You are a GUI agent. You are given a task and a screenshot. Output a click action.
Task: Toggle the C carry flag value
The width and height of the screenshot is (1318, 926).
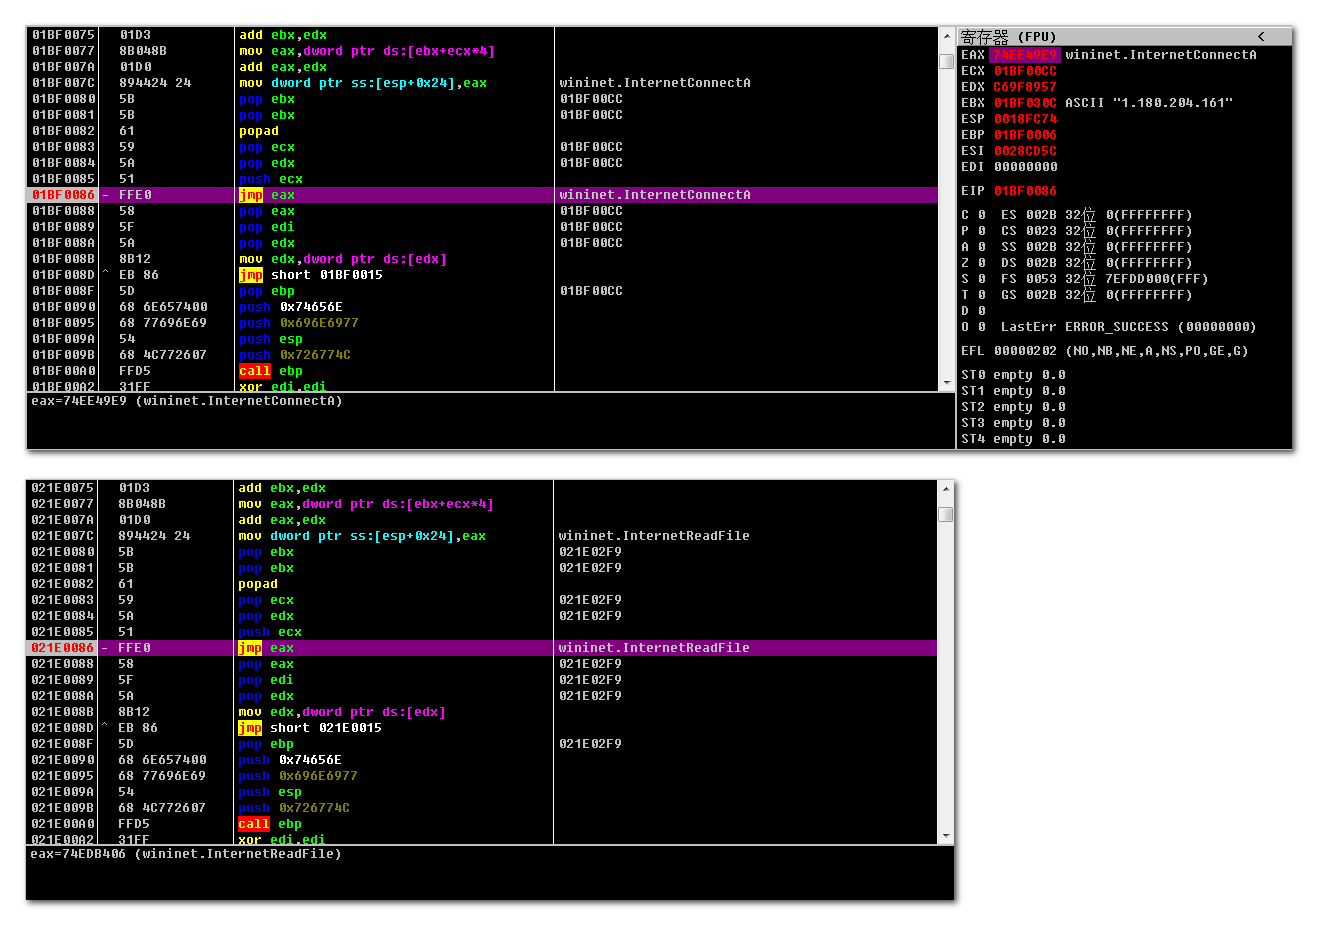point(981,215)
